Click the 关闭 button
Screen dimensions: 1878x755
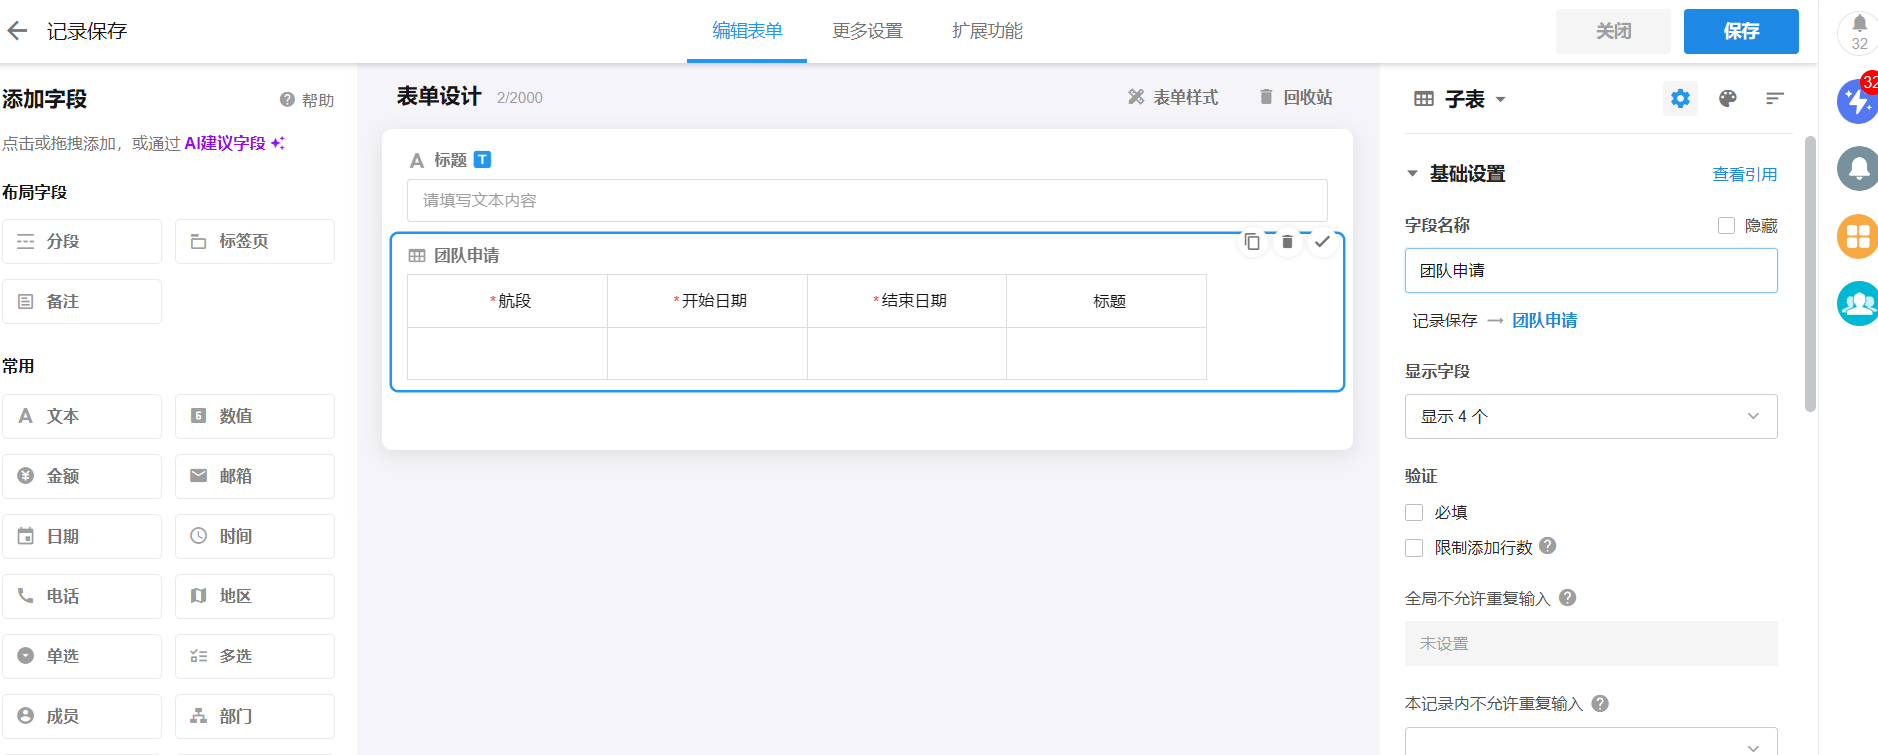coord(1613,31)
